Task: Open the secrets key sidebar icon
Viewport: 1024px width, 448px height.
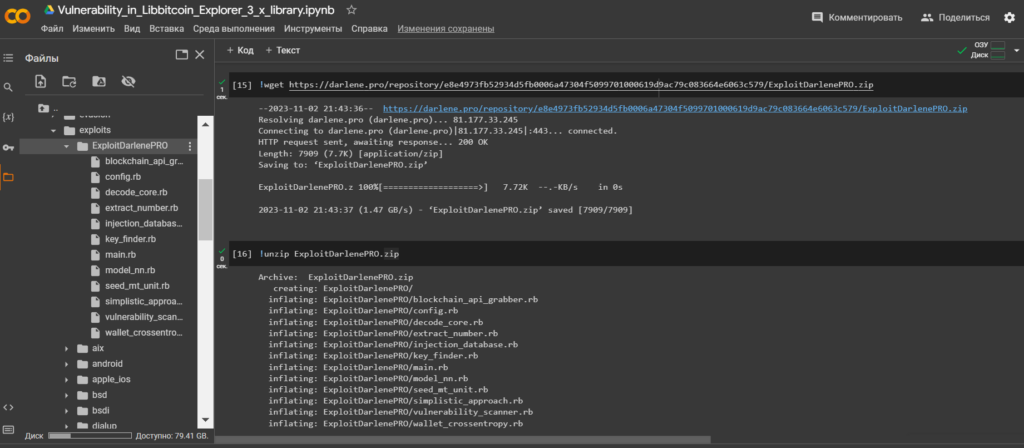Action: 8,147
